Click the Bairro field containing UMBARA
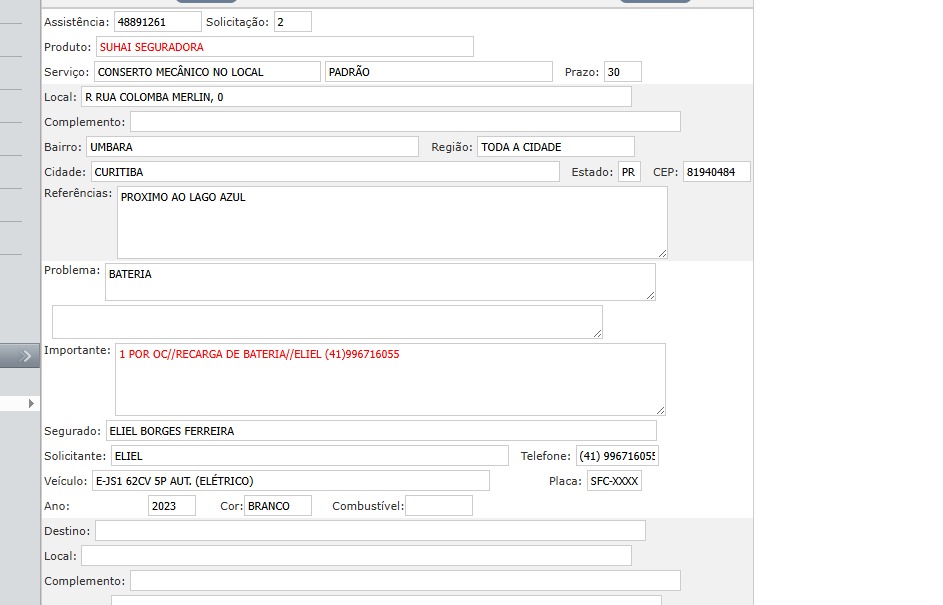The image size is (943, 605). (x=252, y=147)
